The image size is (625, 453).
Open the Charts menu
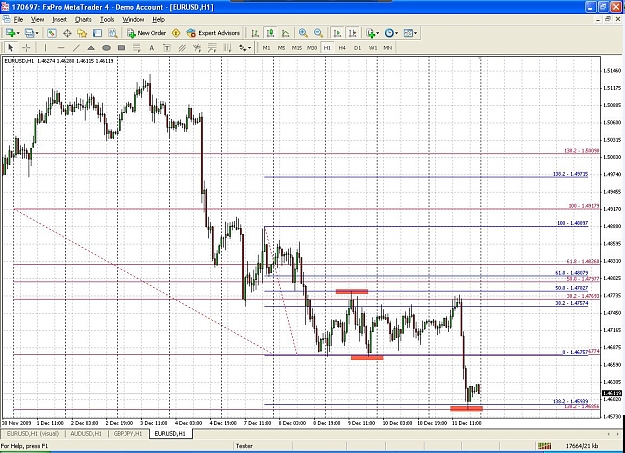[x=83, y=20]
